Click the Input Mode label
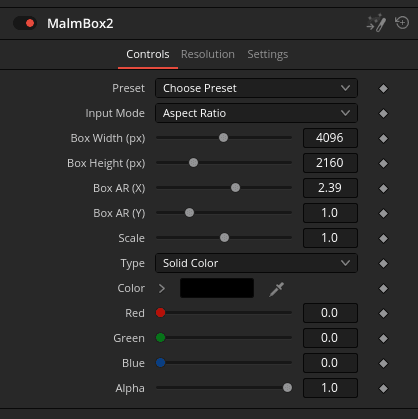 pos(115,113)
